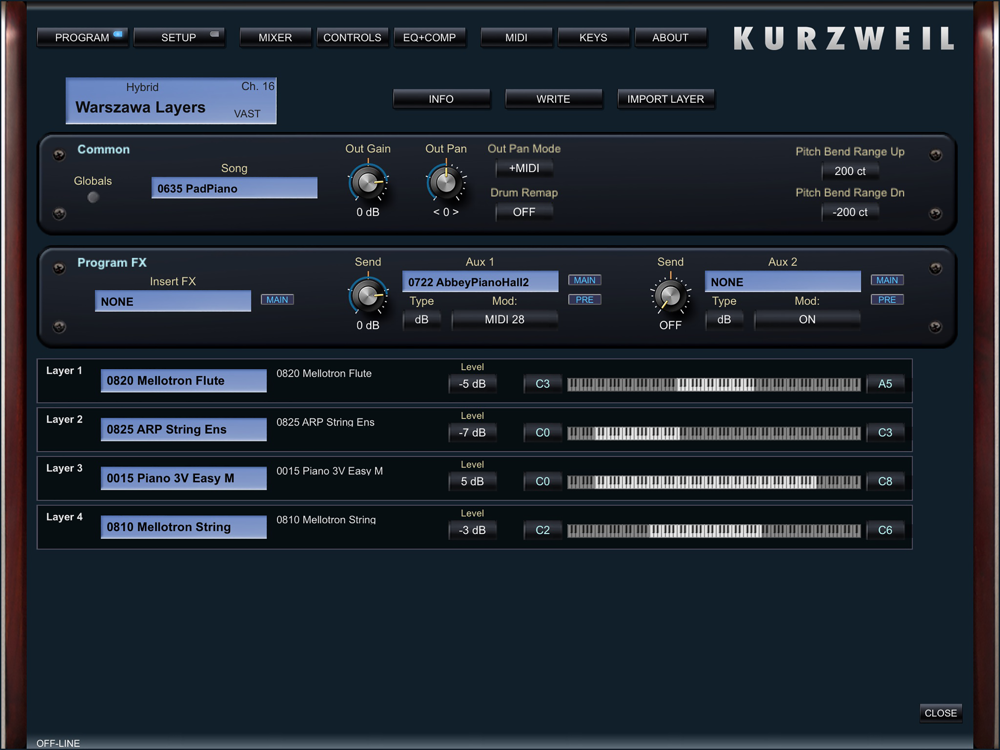Select Layer 2 program 0825 ARP String Ens
The image size is (1000, 750).
click(184, 429)
